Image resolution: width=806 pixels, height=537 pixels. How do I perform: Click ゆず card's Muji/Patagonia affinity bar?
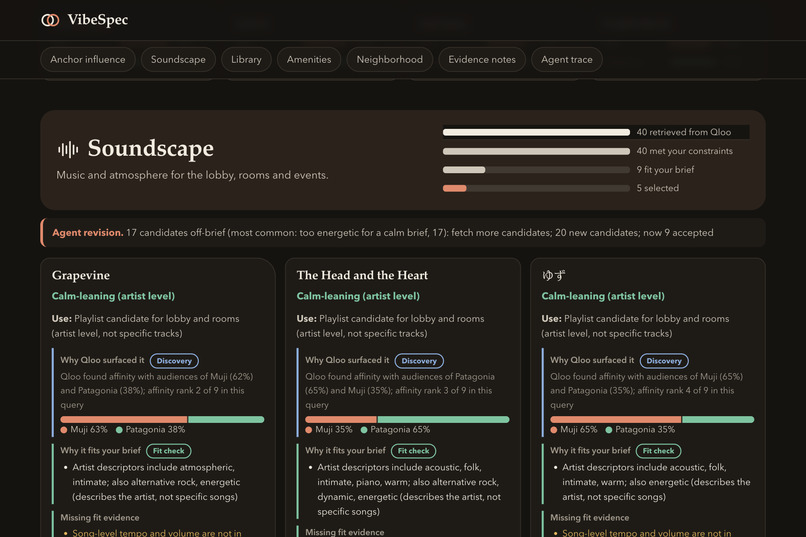pos(652,419)
